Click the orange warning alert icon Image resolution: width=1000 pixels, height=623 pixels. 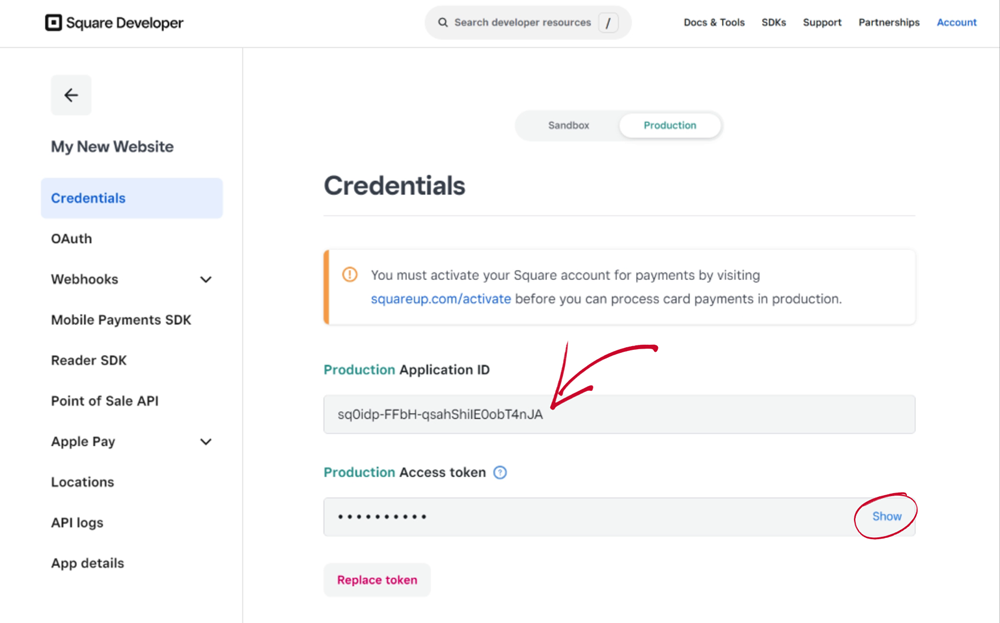(x=350, y=275)
